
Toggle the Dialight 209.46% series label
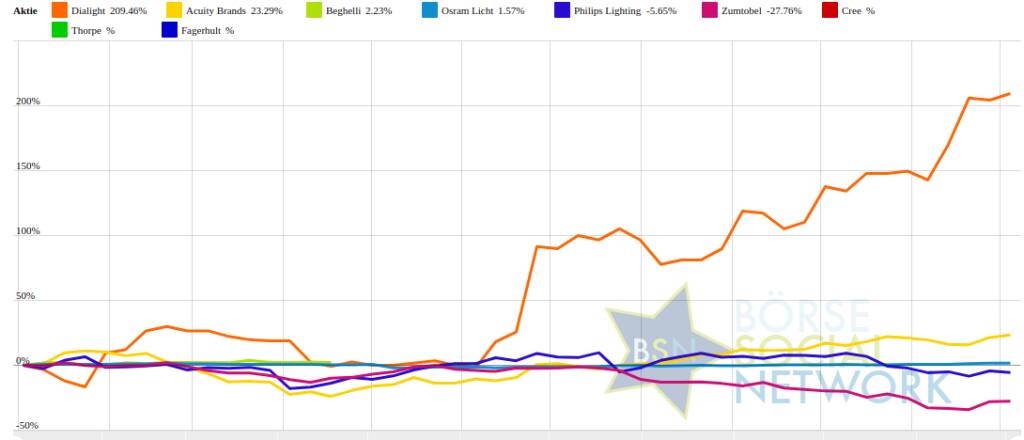(110, 11)
